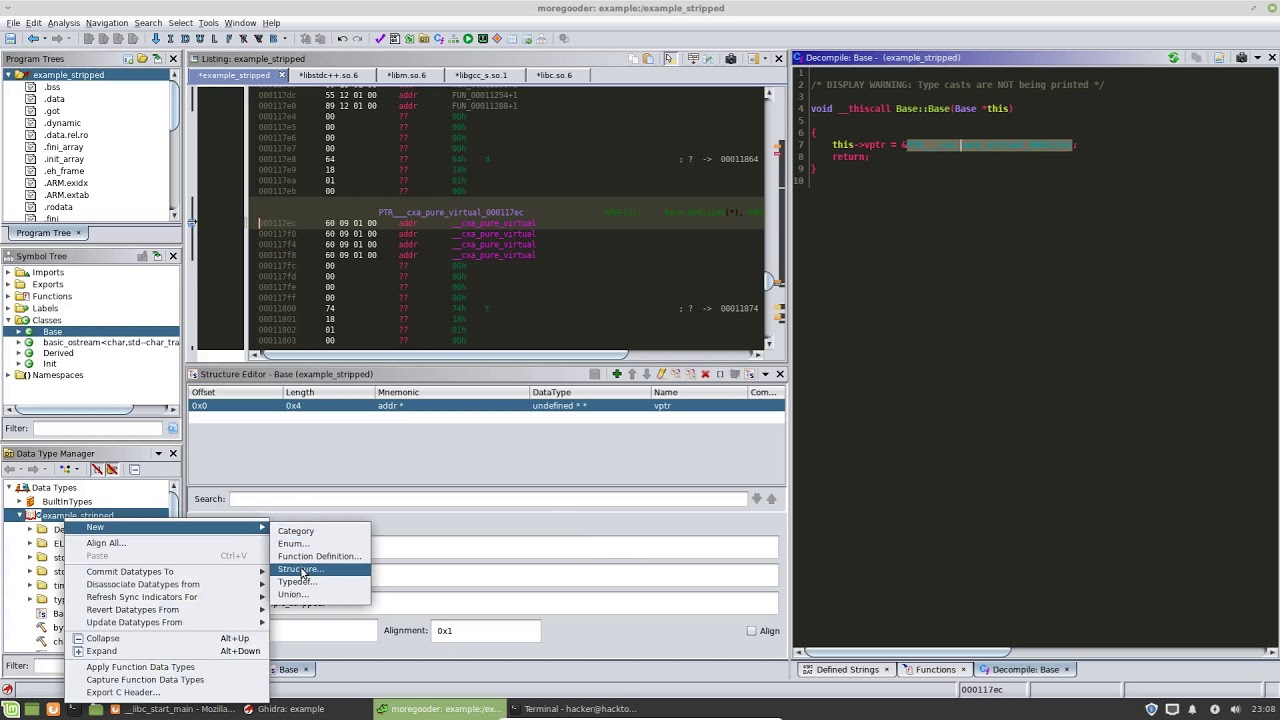Click the Symbol Tree Filter input field
1280x720 pixels.
click(98, 429)
